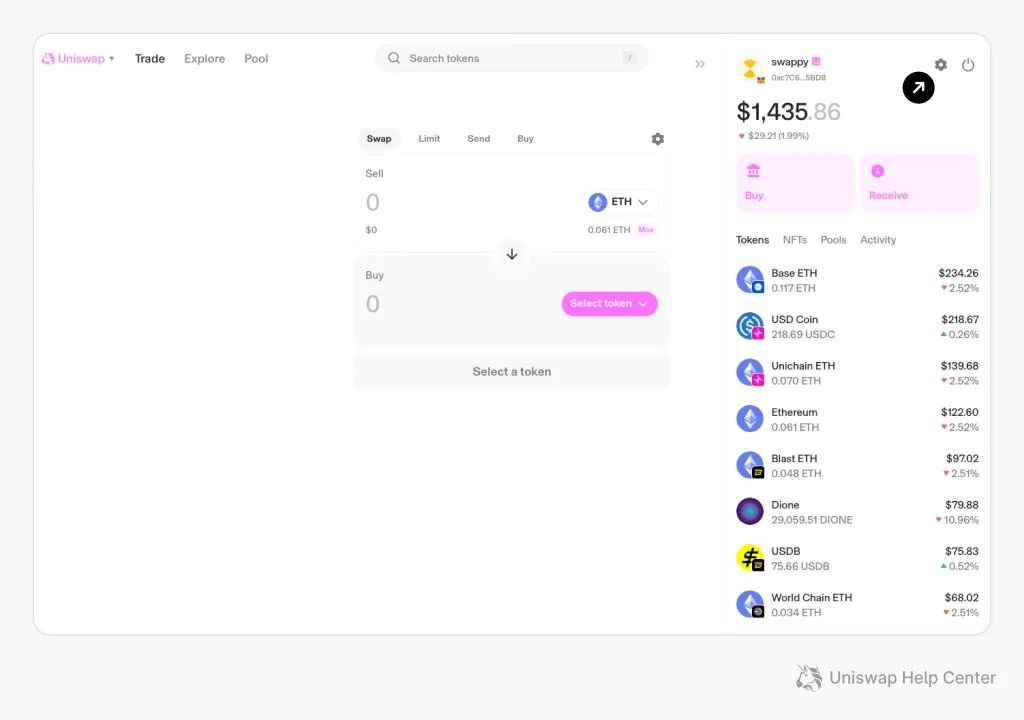
Task: Switch to the Buy tab in swap widget
Action: click(525, 139)
